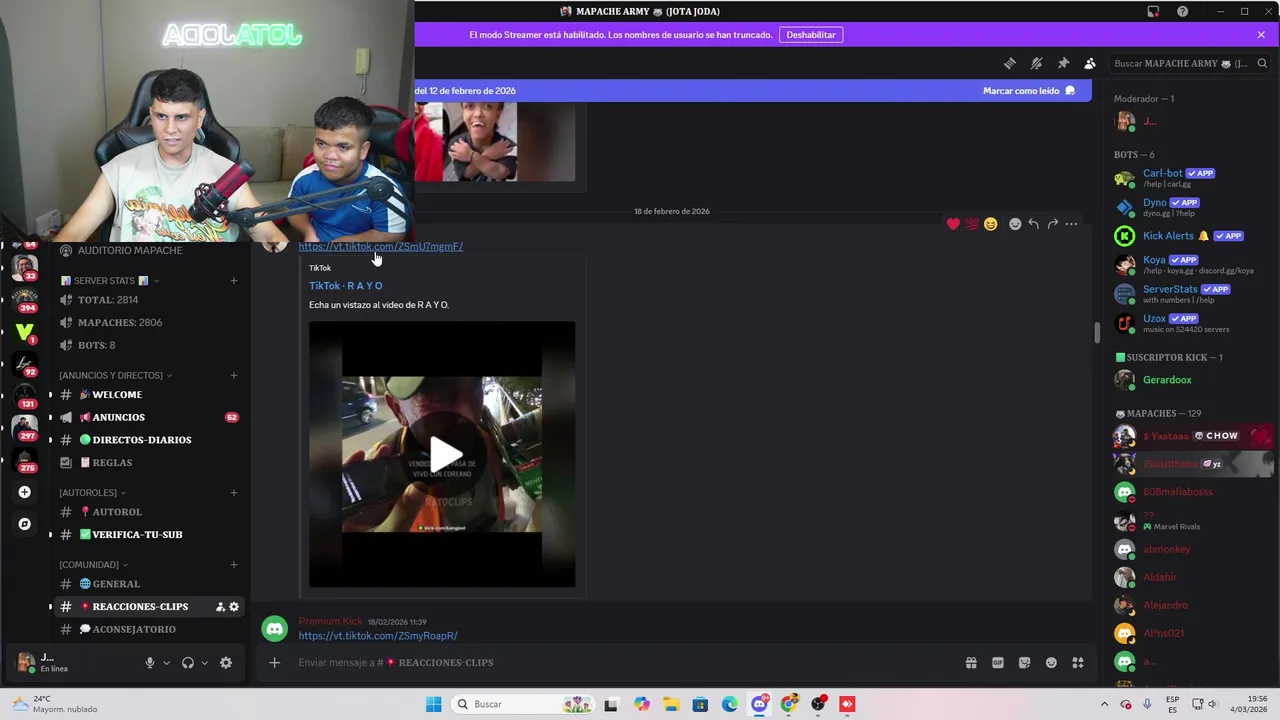The width and height of the screenshot is (1280, 720).
Task: Click the help question mark icon
Action: point(1183,11)
